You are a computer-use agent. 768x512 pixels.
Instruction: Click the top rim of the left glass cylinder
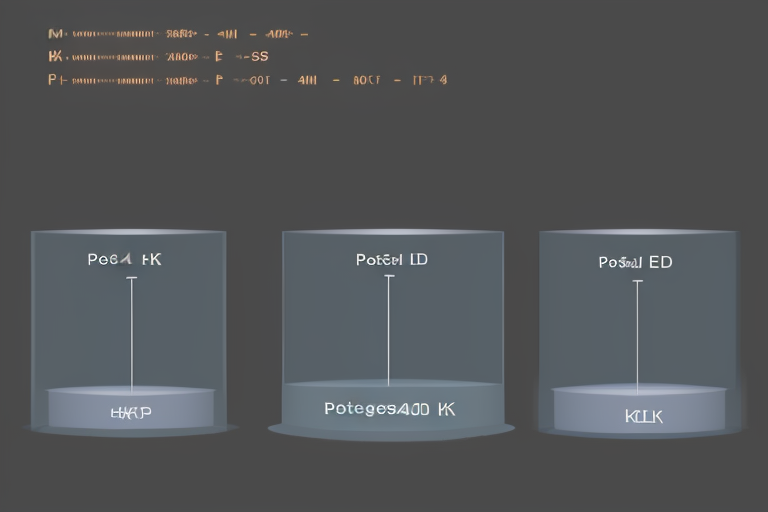coord(128,233)
